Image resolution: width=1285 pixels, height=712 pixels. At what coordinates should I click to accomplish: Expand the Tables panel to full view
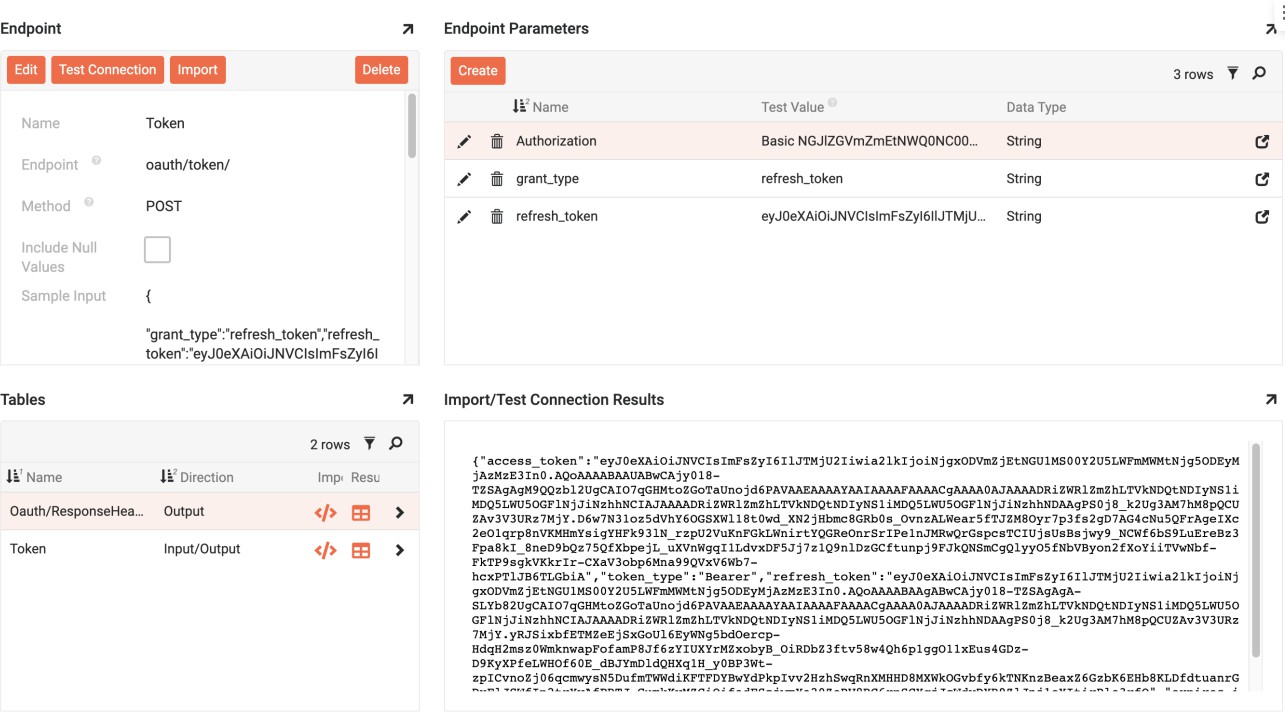click(x=407, y=400)
